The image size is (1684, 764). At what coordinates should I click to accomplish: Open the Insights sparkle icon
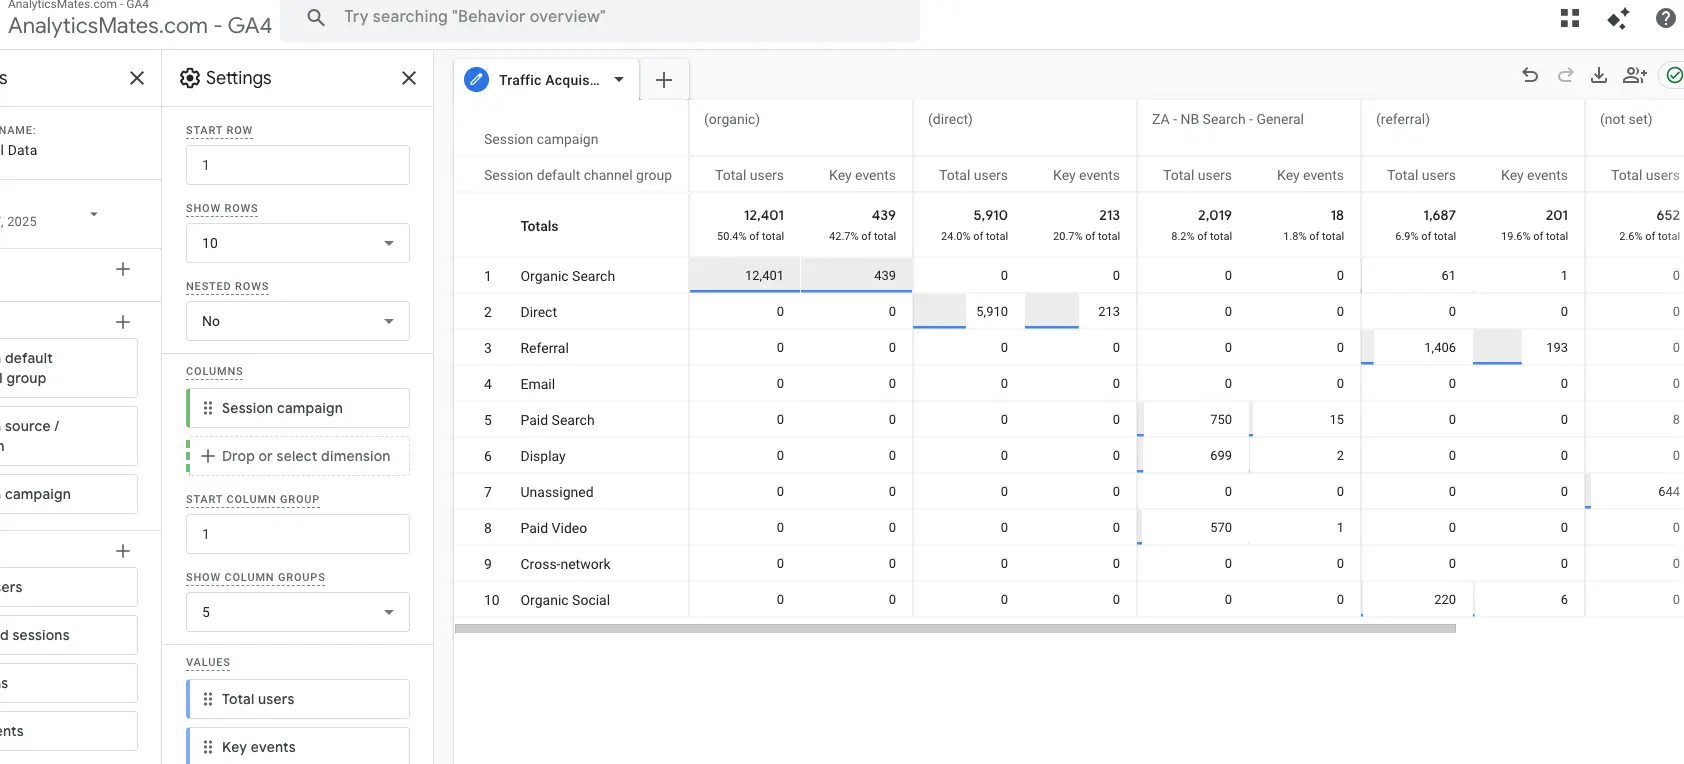(x=1618, y=18)
